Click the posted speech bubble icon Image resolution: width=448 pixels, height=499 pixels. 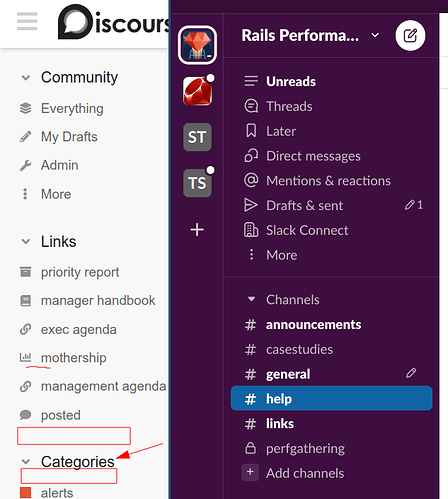point(26,415)
